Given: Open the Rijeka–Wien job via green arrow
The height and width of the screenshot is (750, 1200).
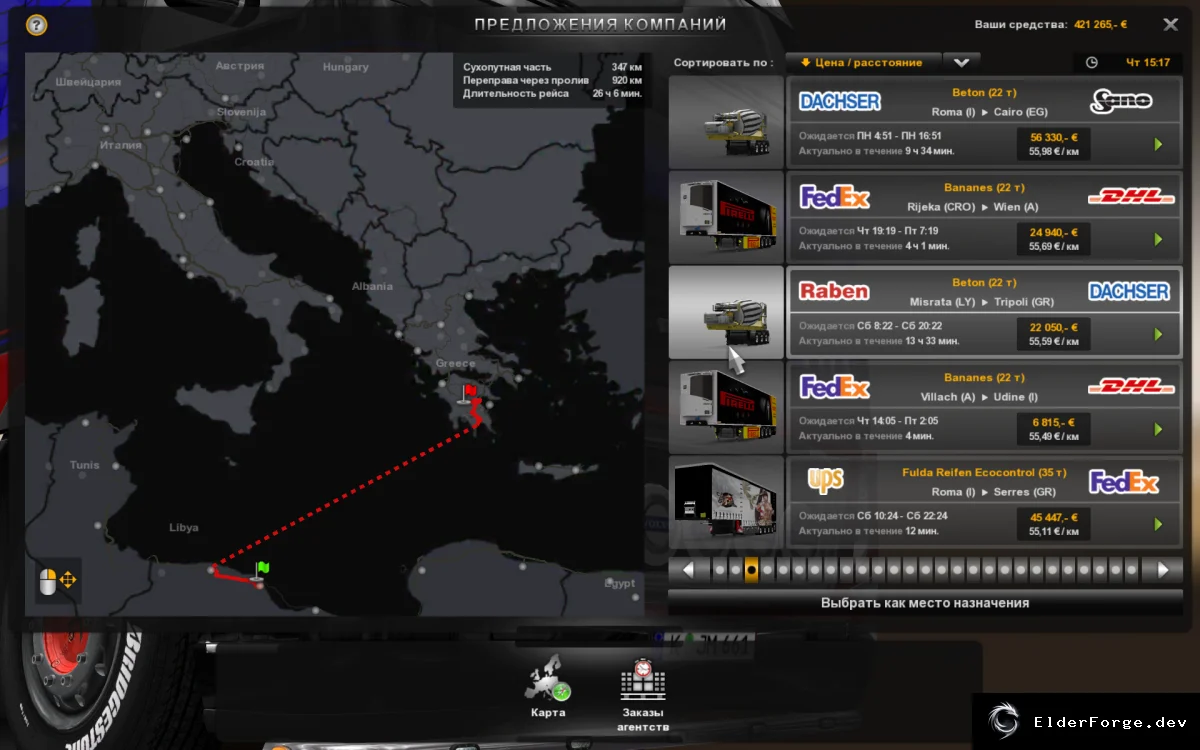Looking at the screenshot, I should tap(1158, 239).
